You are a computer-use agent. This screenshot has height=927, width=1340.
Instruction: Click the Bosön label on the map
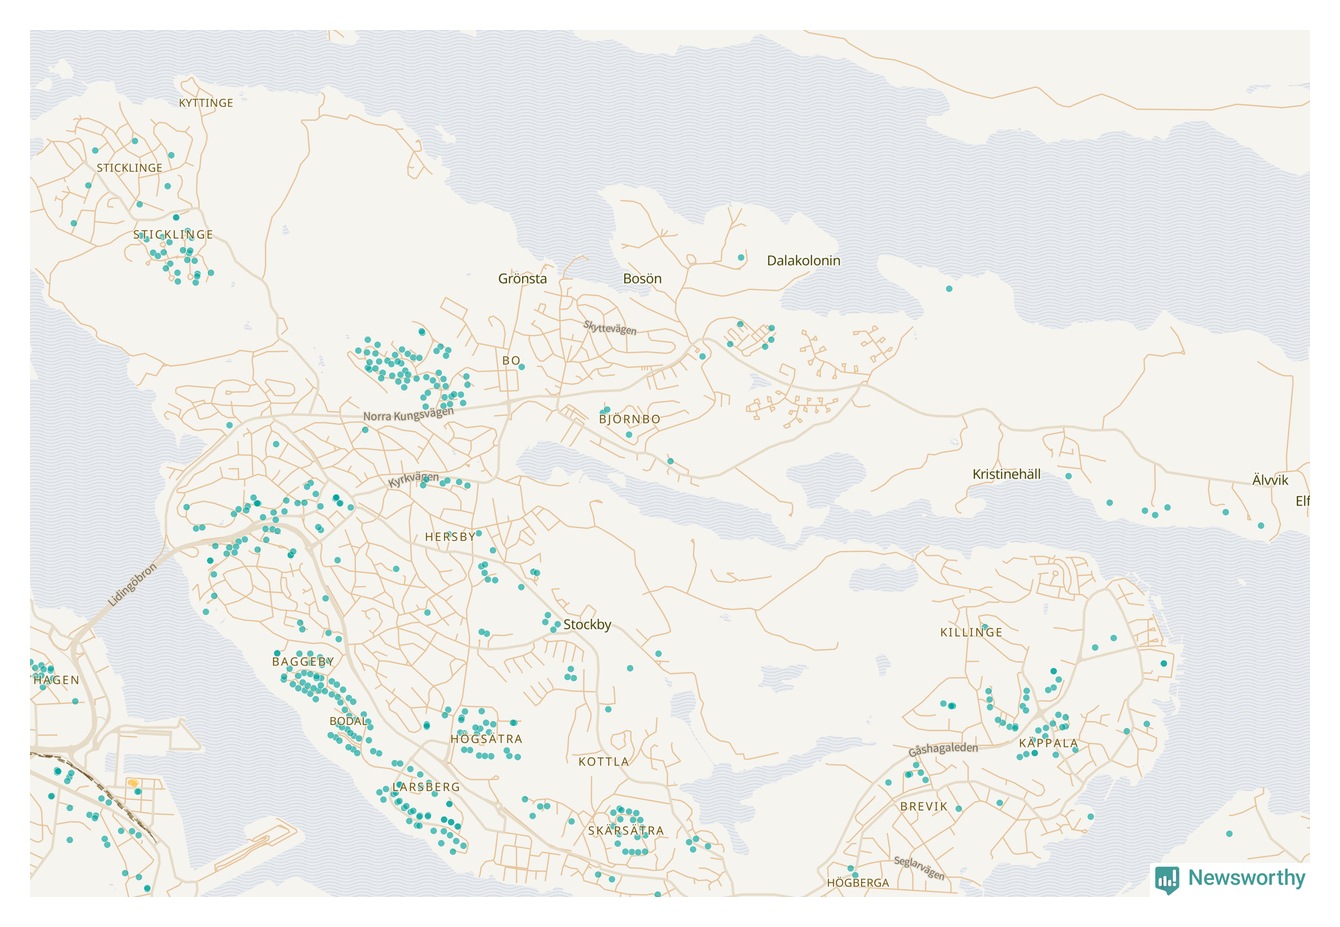coord(642,279)
